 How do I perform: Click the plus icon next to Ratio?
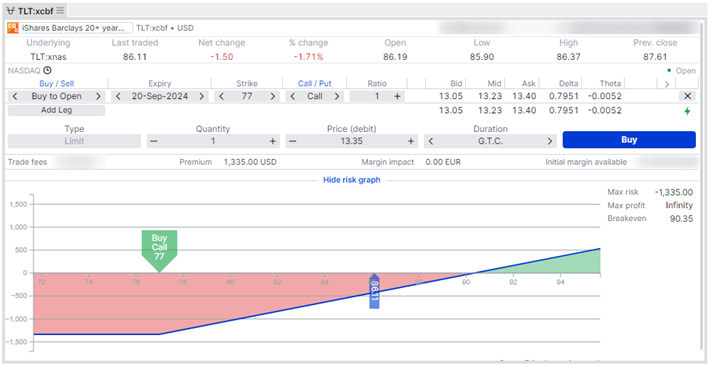[x=397, y=96]
